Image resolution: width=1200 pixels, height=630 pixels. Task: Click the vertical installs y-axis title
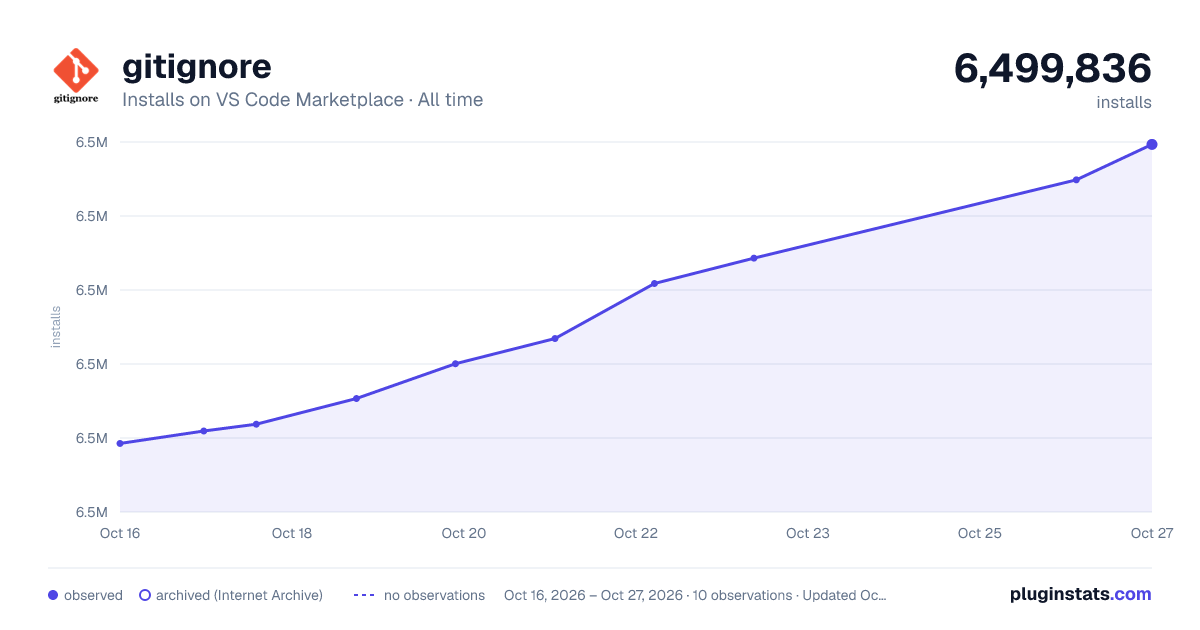click(x=56, y=327)
